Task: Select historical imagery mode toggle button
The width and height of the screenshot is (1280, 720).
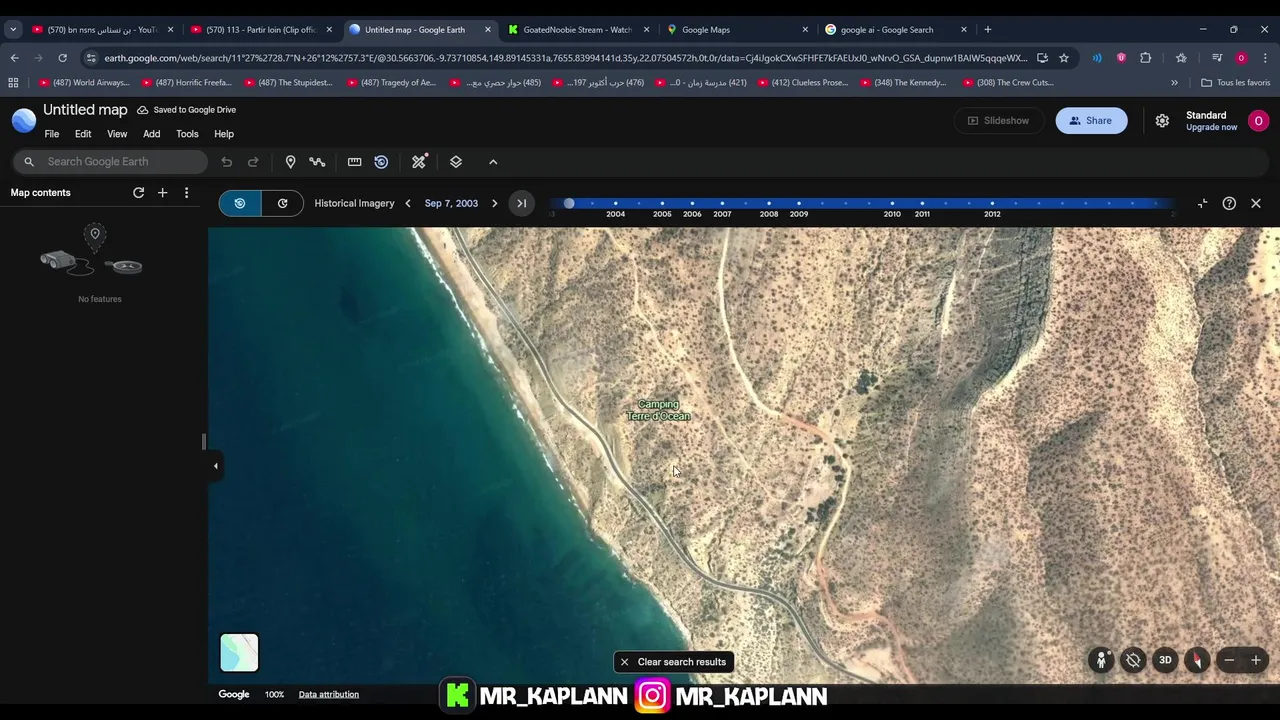Action: [x=240, y=203]
